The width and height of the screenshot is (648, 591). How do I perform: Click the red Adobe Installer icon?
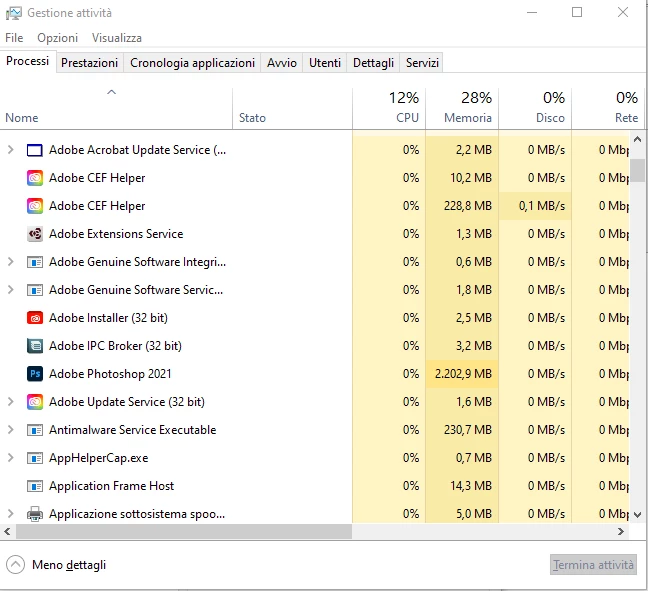coord(35,318)
